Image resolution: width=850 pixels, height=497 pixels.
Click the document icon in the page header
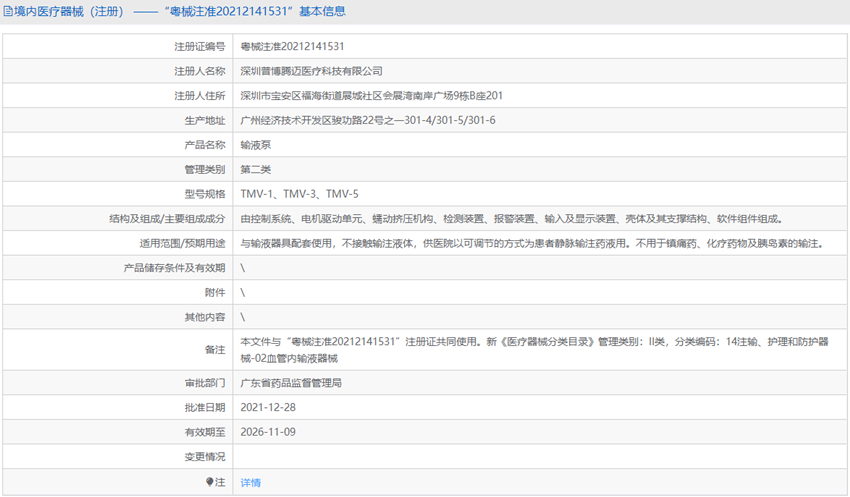click(7, 12)
